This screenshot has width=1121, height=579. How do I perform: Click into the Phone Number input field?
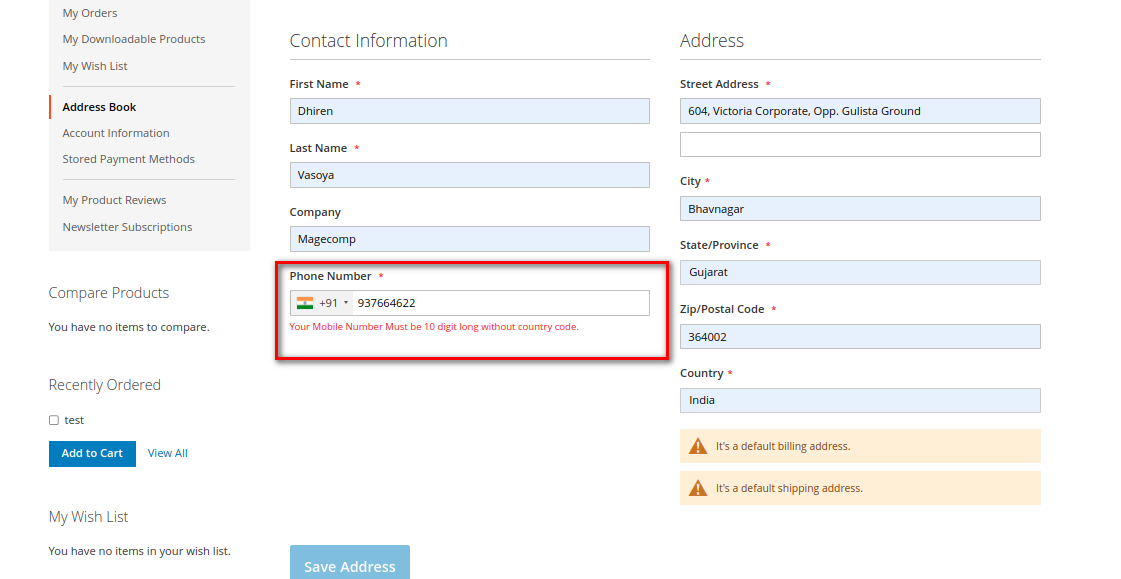(x=500, y=303)
